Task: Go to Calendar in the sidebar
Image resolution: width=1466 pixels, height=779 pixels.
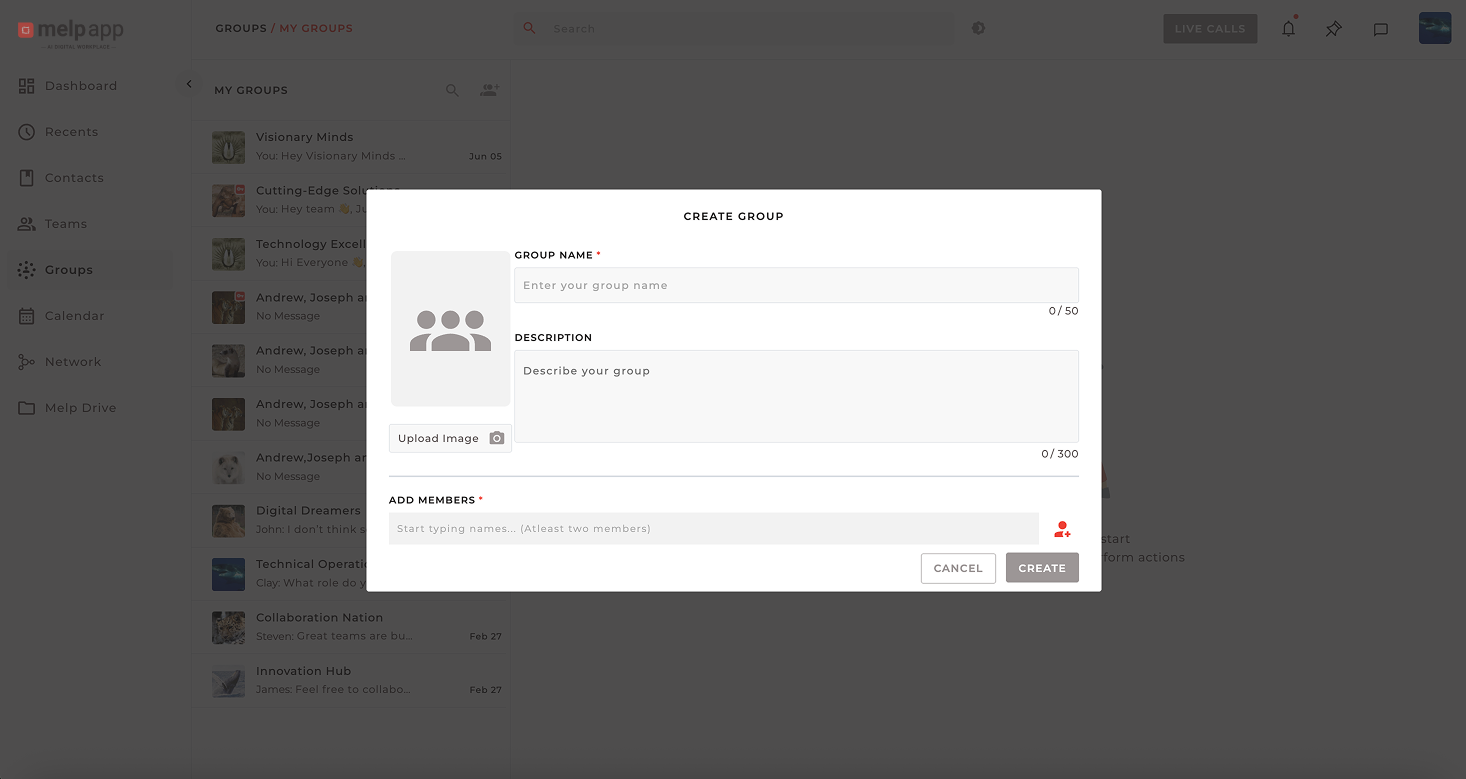Action: click(74, 316)
